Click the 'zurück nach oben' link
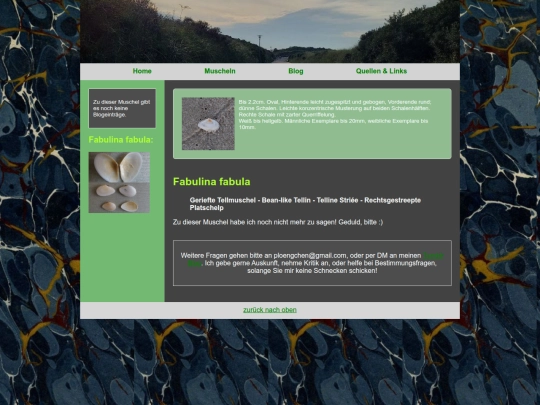Screen dimensions: 540x405 click(270, 310)
